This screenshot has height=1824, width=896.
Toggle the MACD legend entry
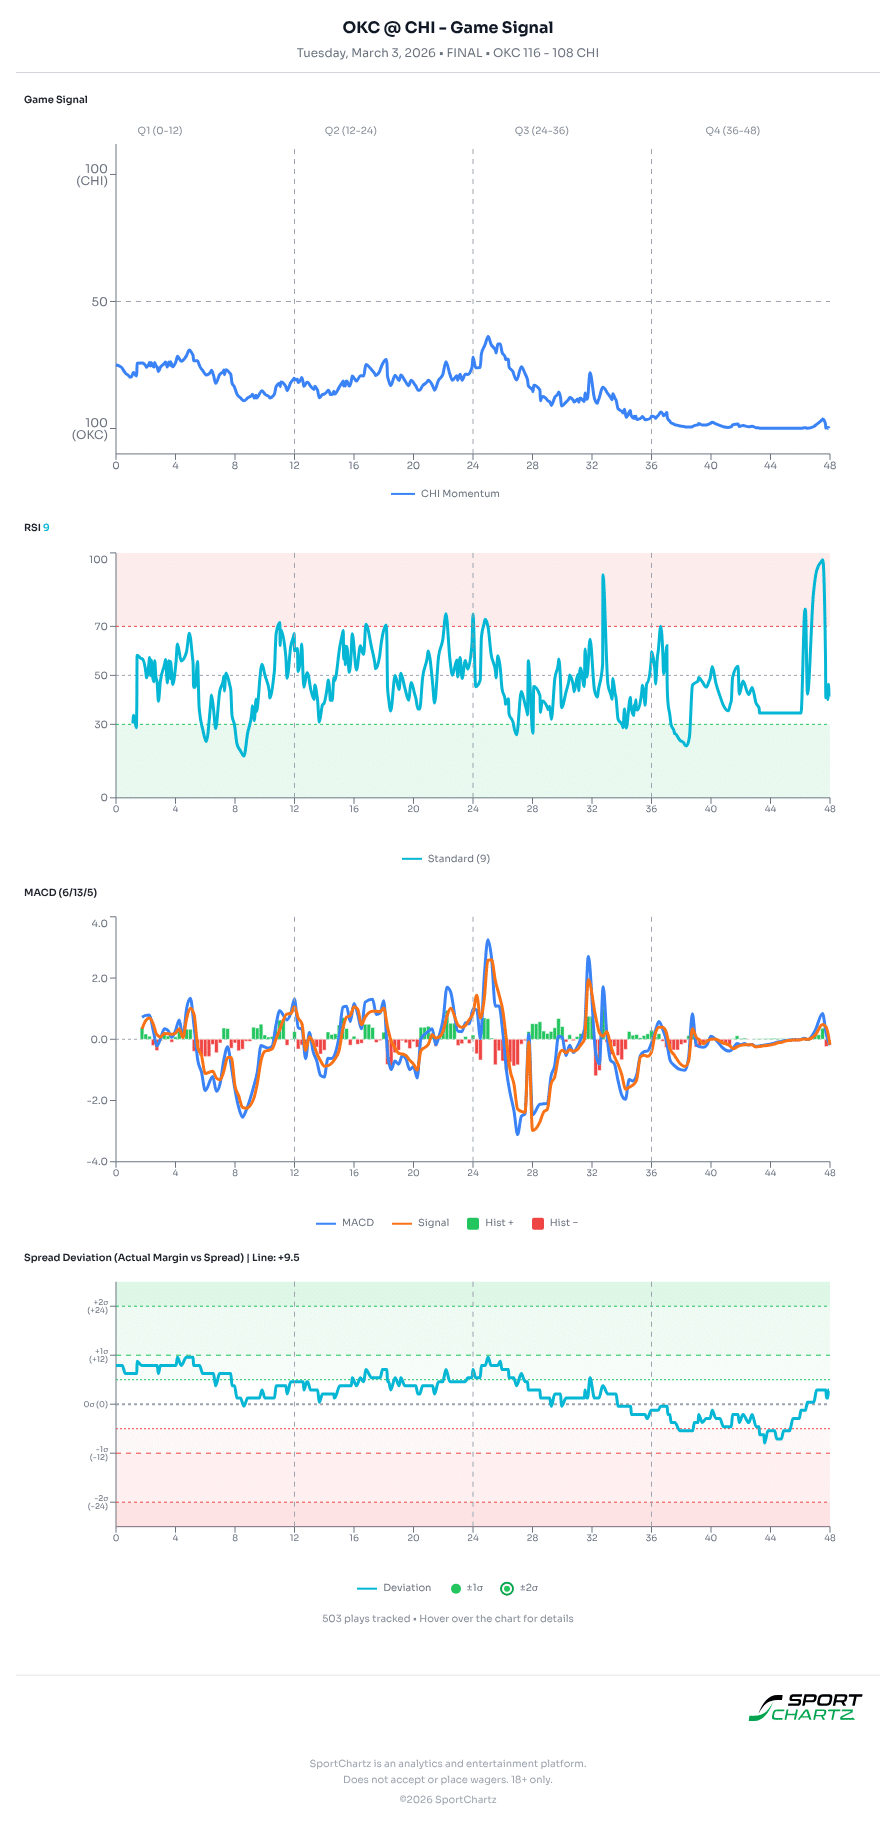point(345,1222)
